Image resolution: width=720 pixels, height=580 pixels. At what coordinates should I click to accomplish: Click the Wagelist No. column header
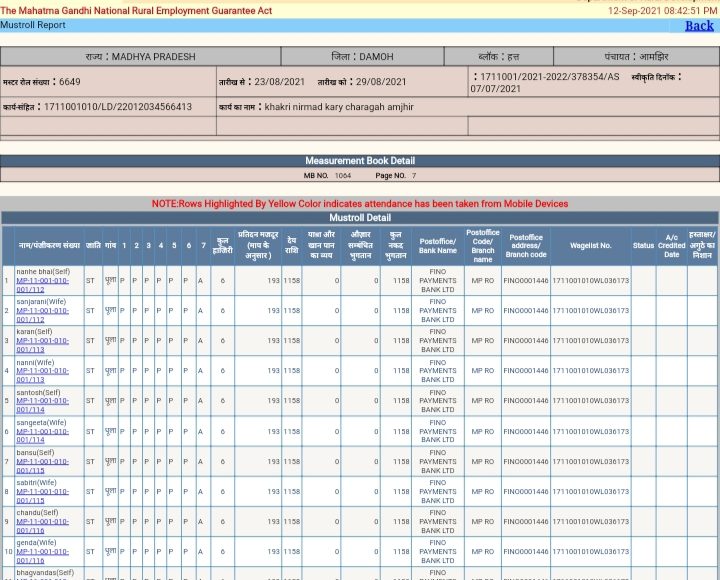[591, 246]
